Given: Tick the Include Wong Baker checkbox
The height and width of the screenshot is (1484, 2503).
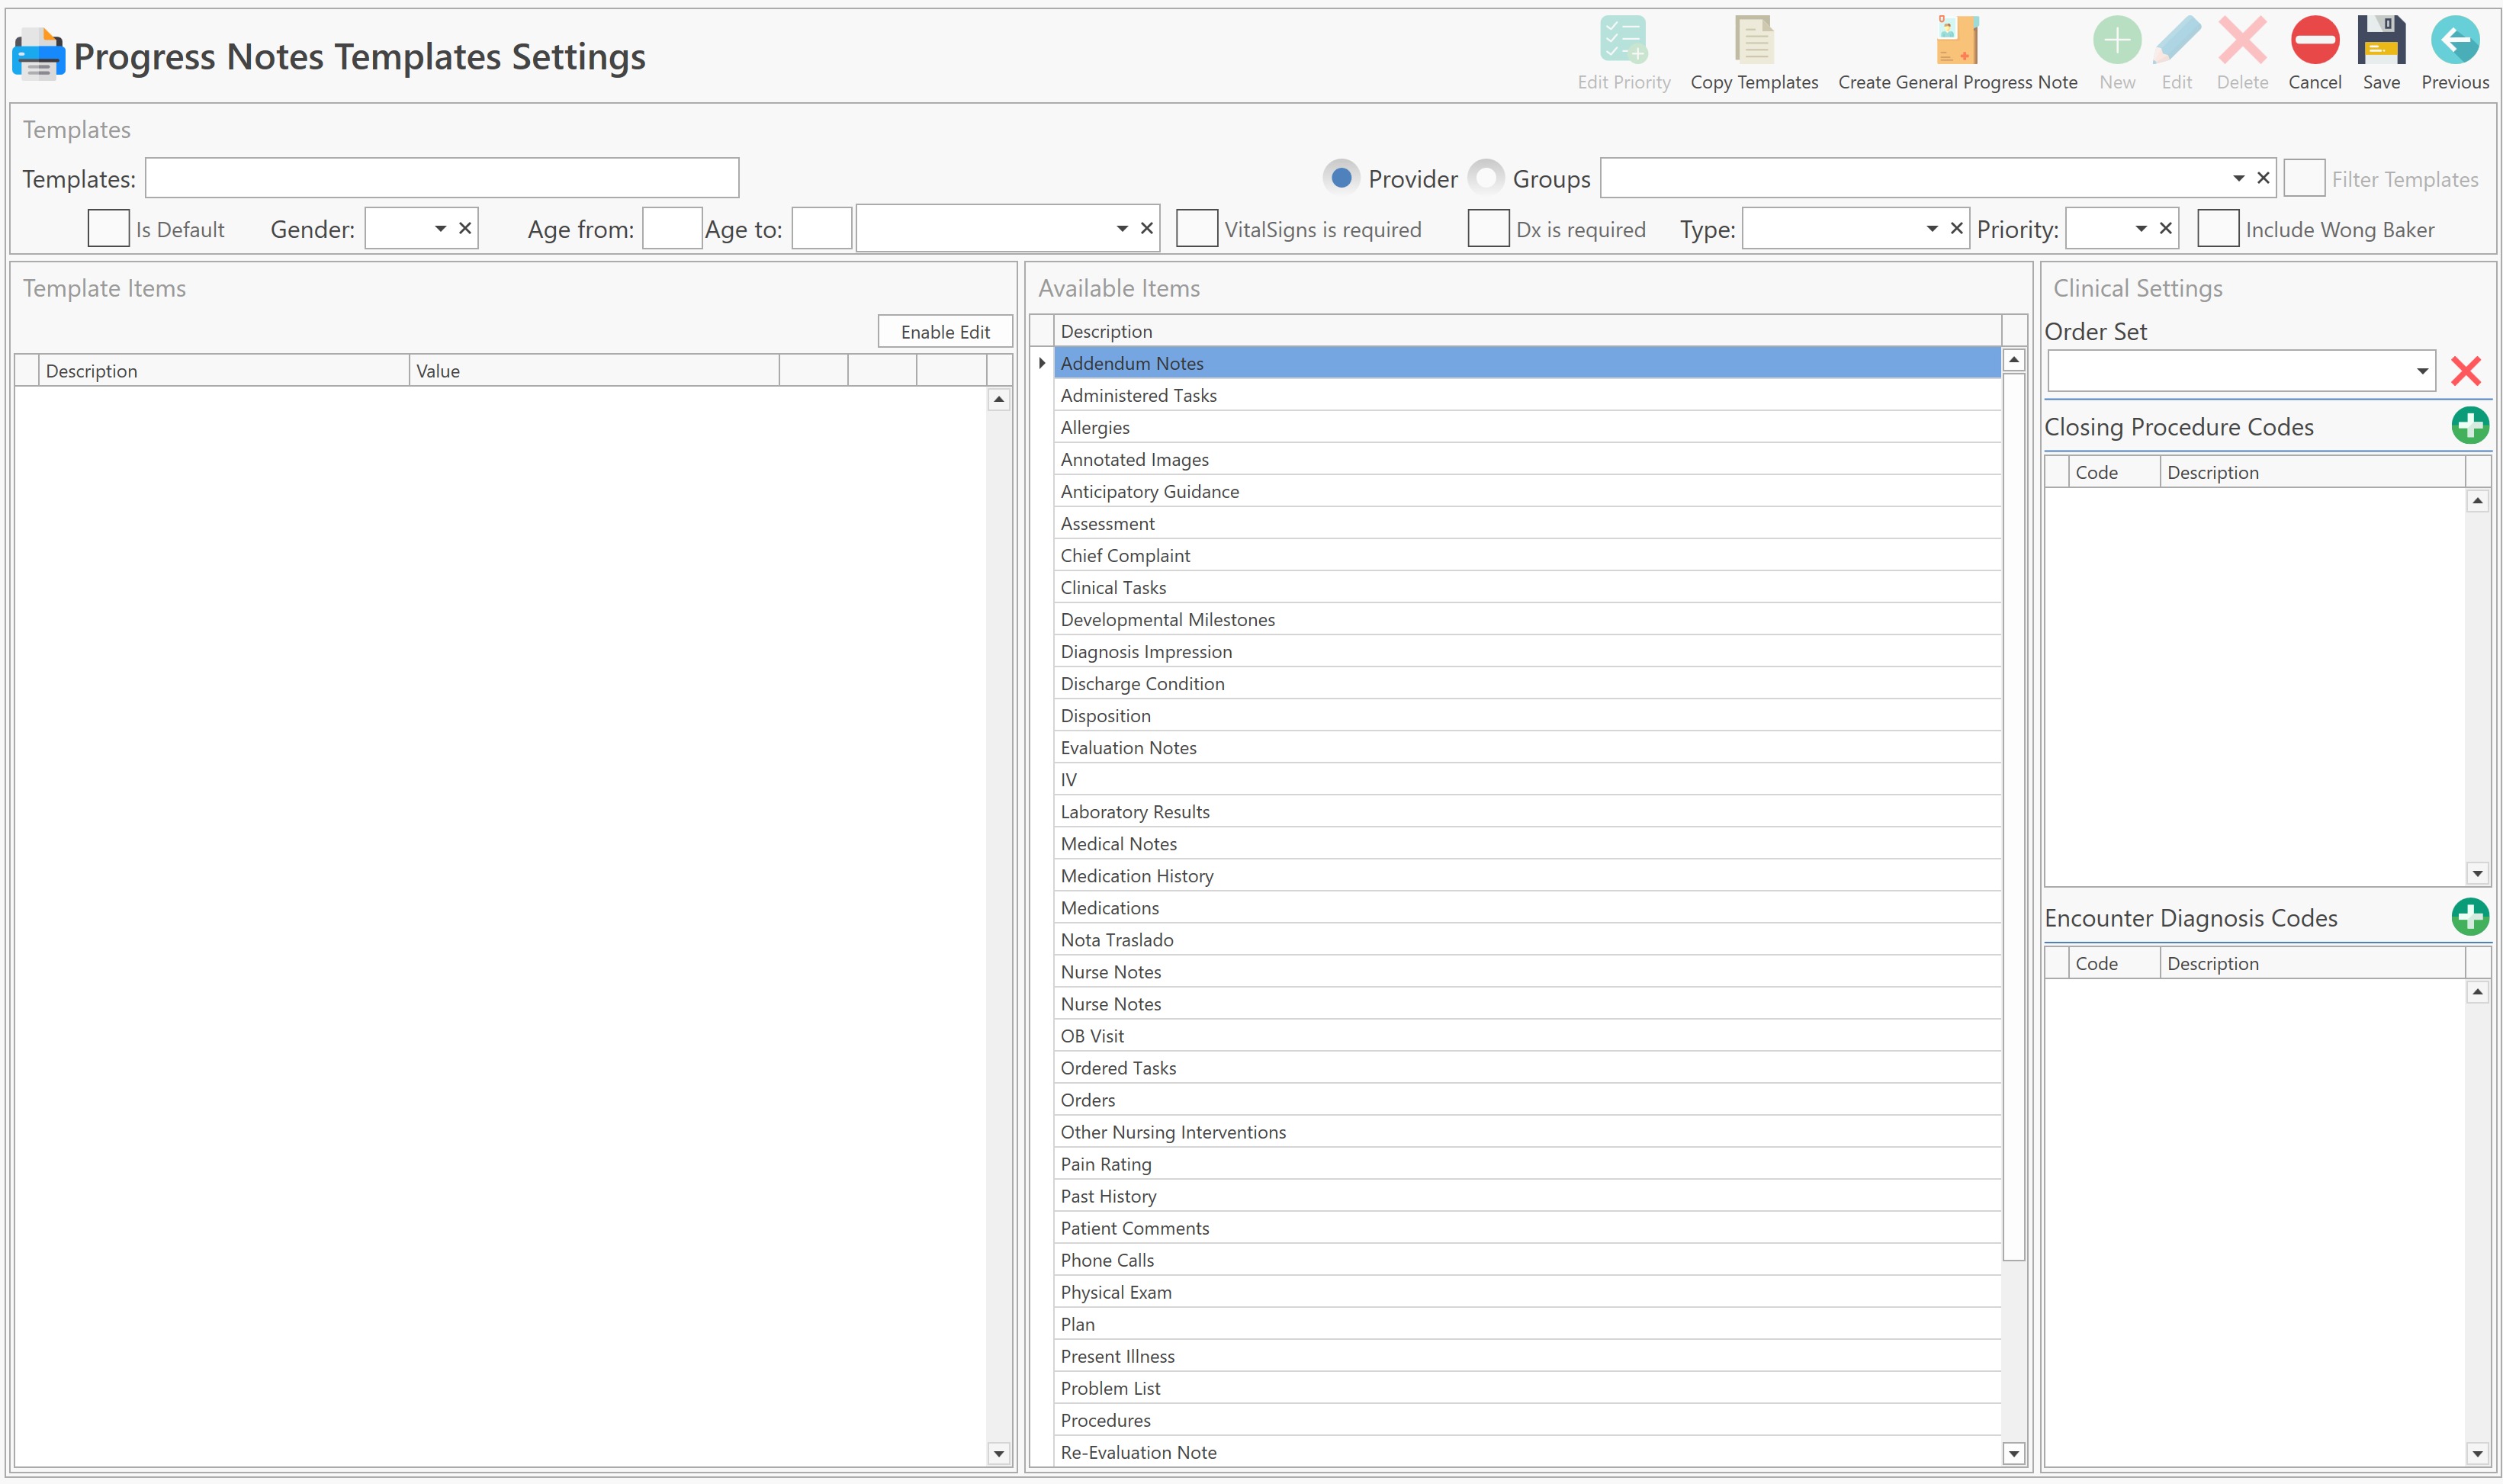Looking at the screenshot, I should pos(2217,229).
